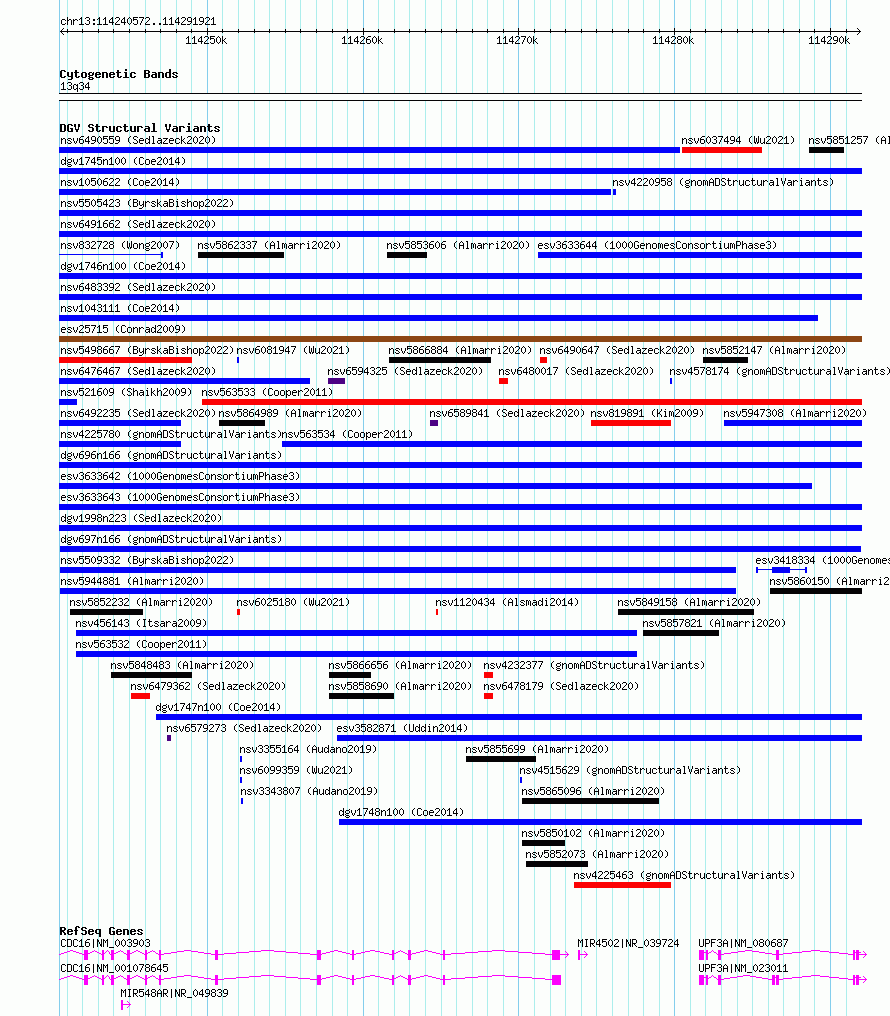Click esv3582871 (Uddin2014) label
The width and height of the screenshot is (890, 1016).
click(402, 728)
